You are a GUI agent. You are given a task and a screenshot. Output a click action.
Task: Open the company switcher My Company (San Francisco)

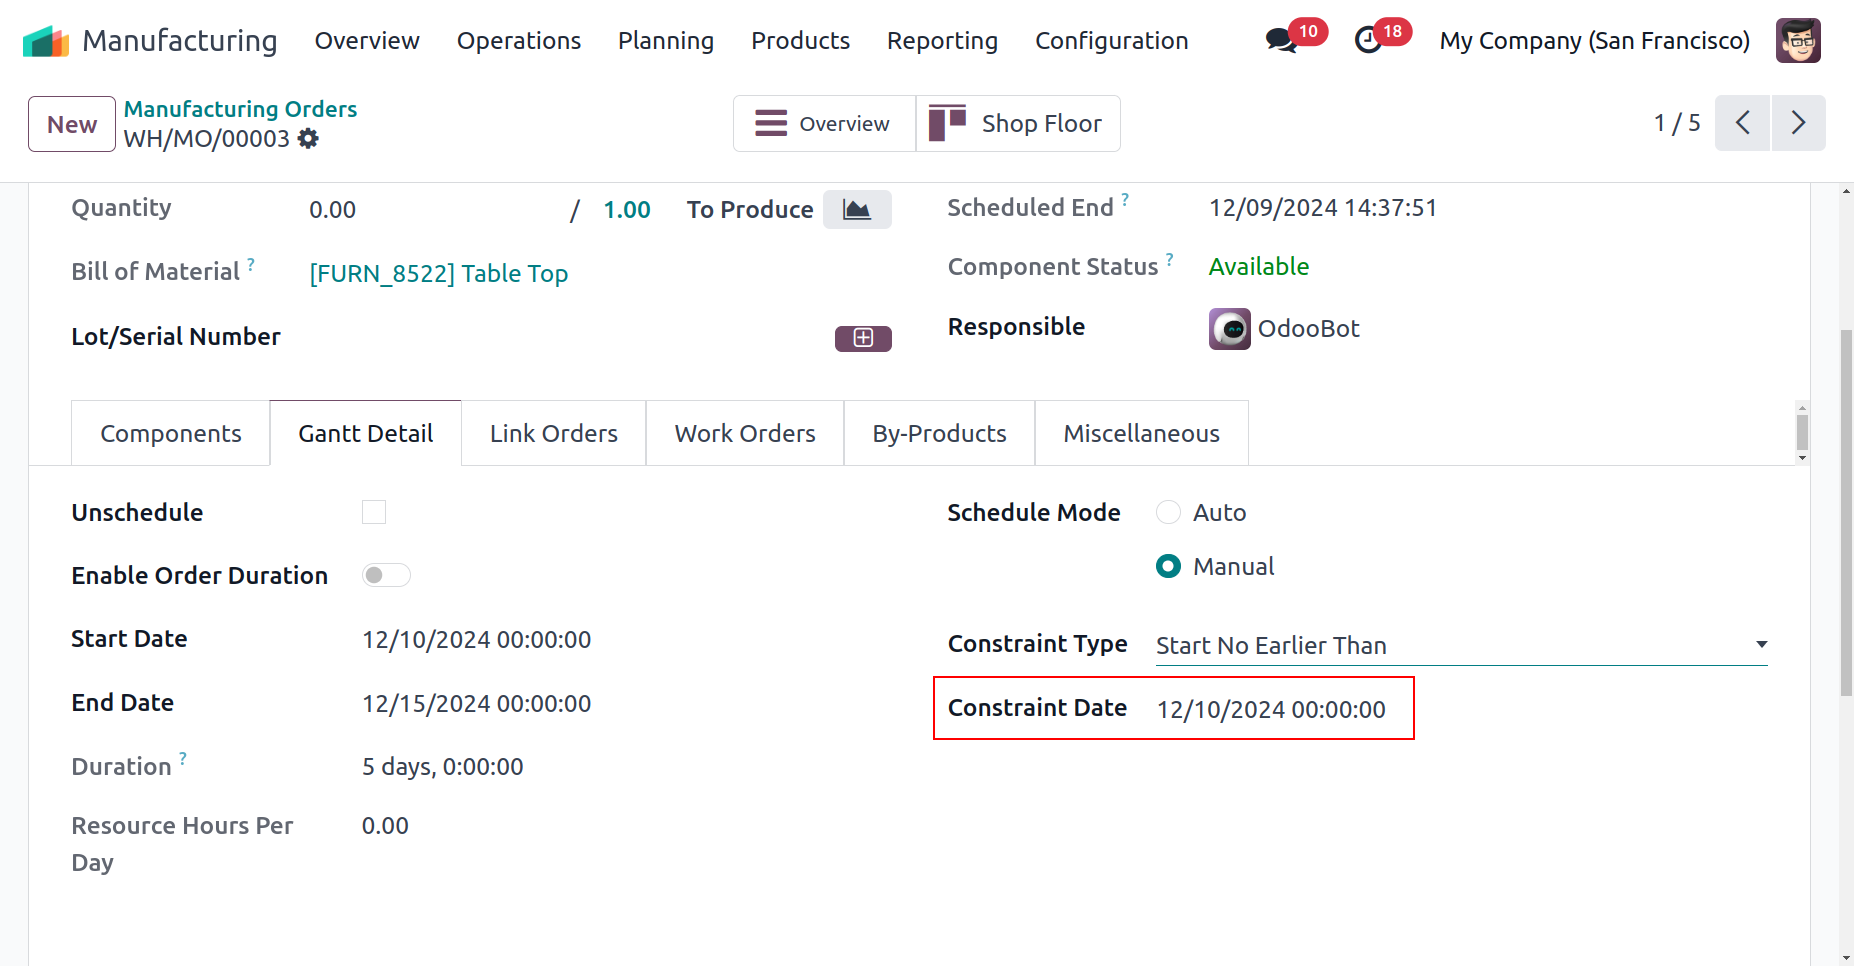coord(1594,41)
